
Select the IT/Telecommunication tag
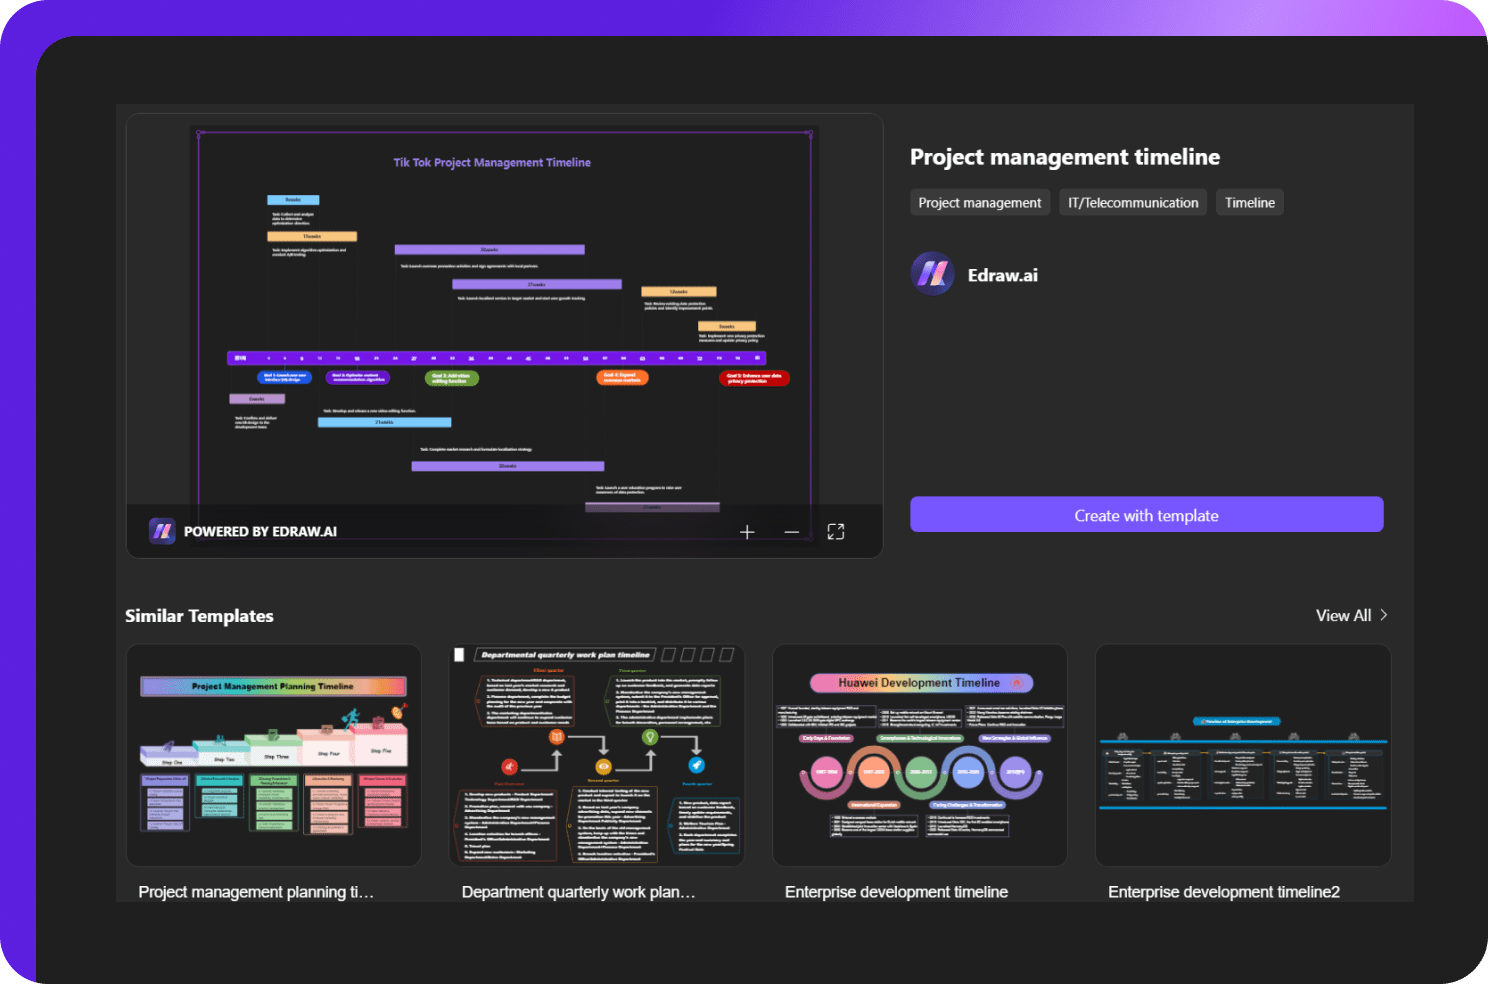[x=1133, y=203]
